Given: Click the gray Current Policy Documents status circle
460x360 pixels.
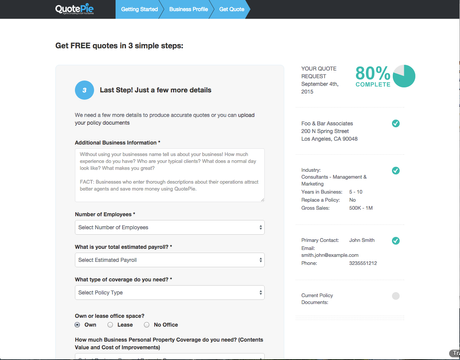Looking at the screenshot, I should coord(396,296).
